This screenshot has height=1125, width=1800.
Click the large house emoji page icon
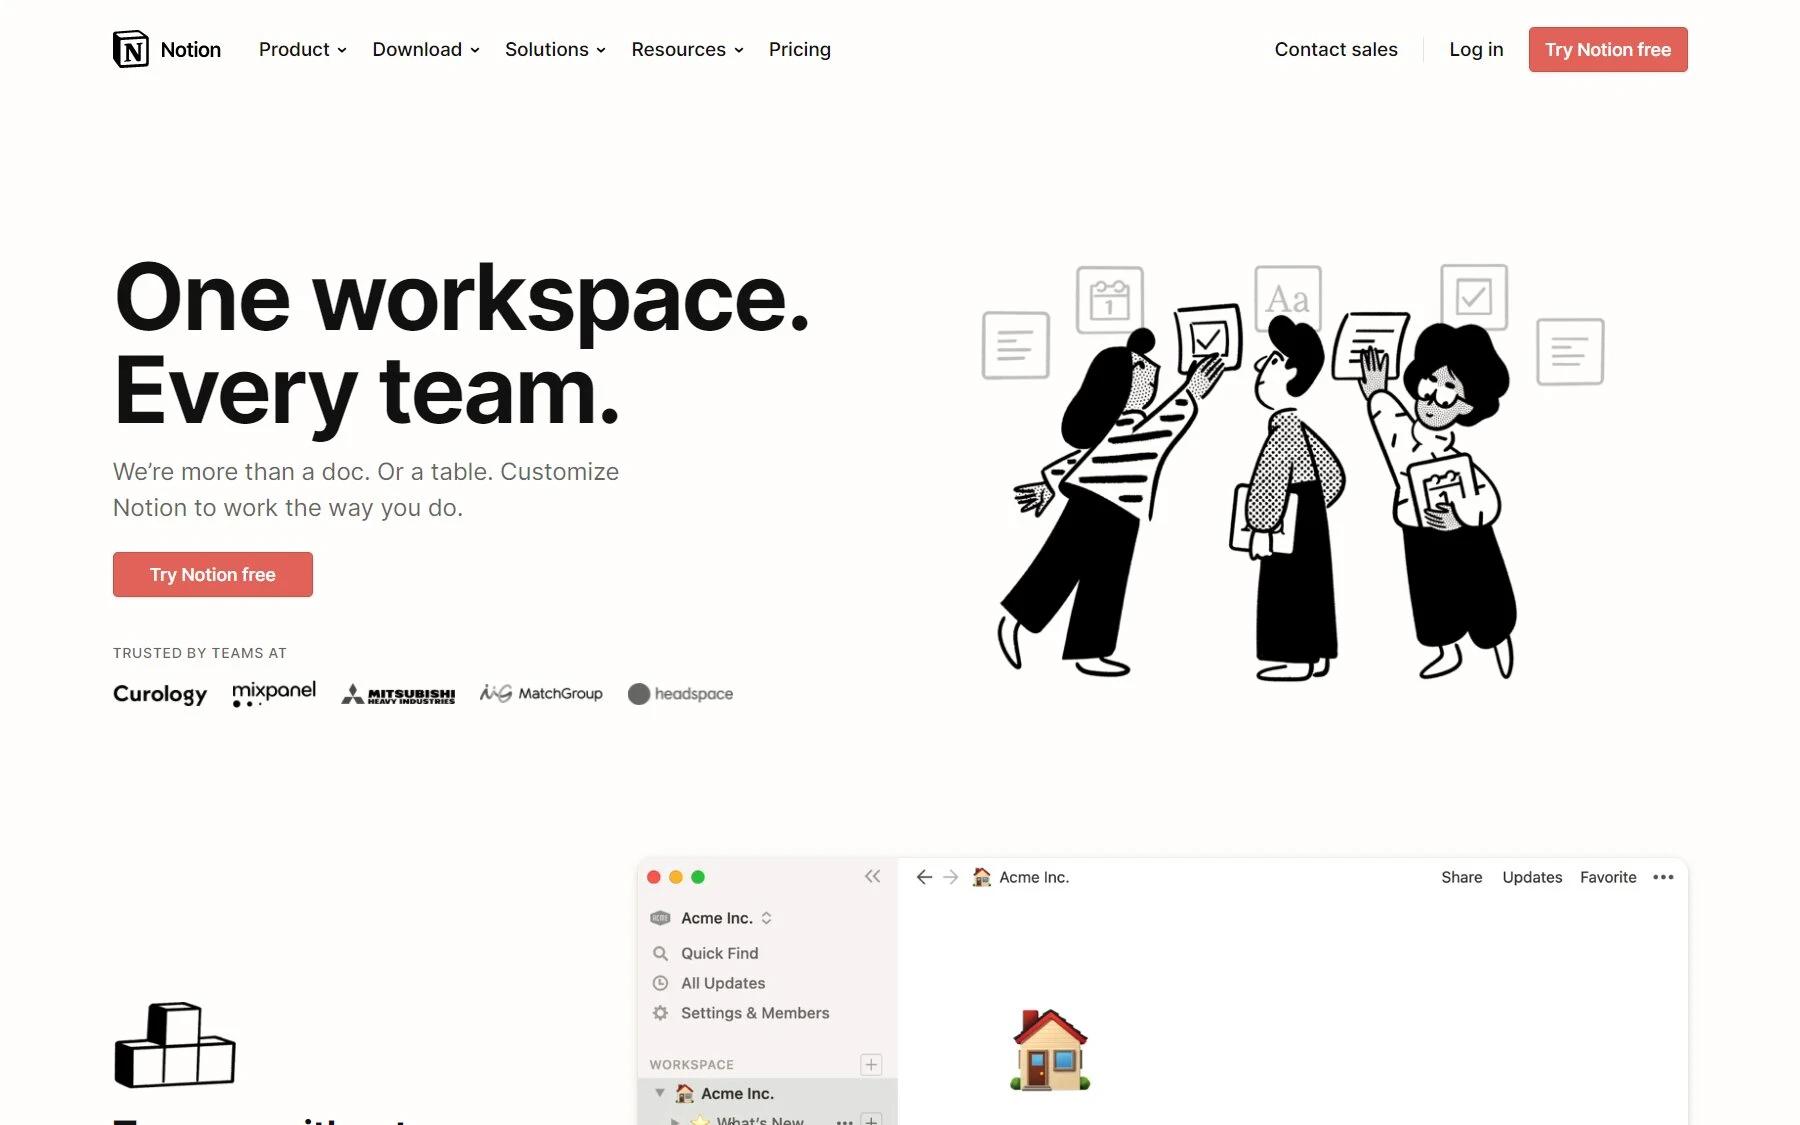coord(1050,1049)
